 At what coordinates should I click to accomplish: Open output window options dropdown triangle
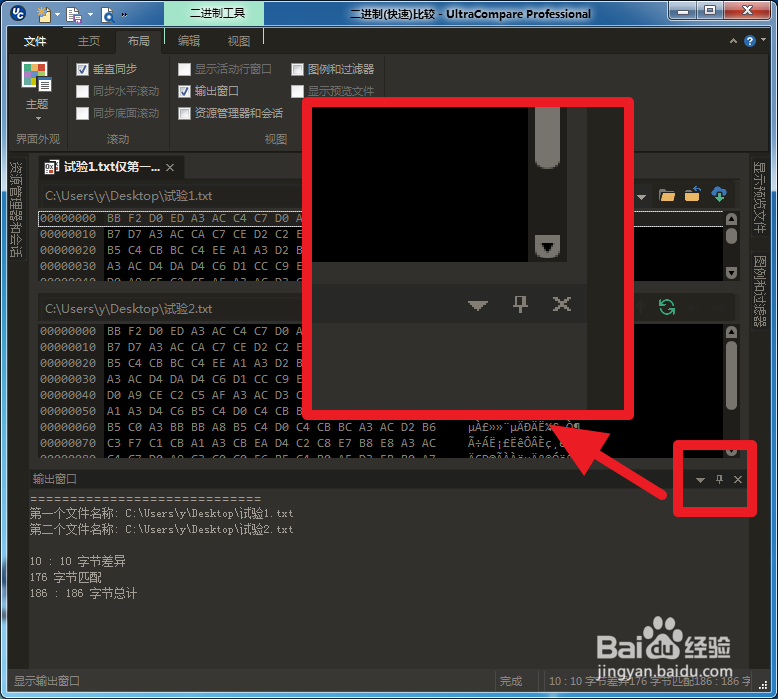(x=700, y=480)
